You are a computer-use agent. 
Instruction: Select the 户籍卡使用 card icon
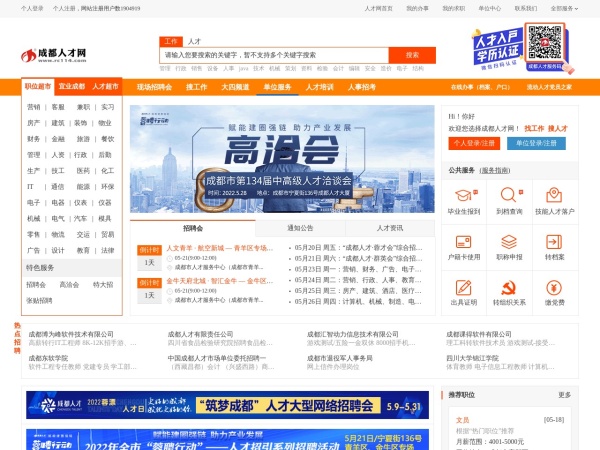(x=464, y=240)
